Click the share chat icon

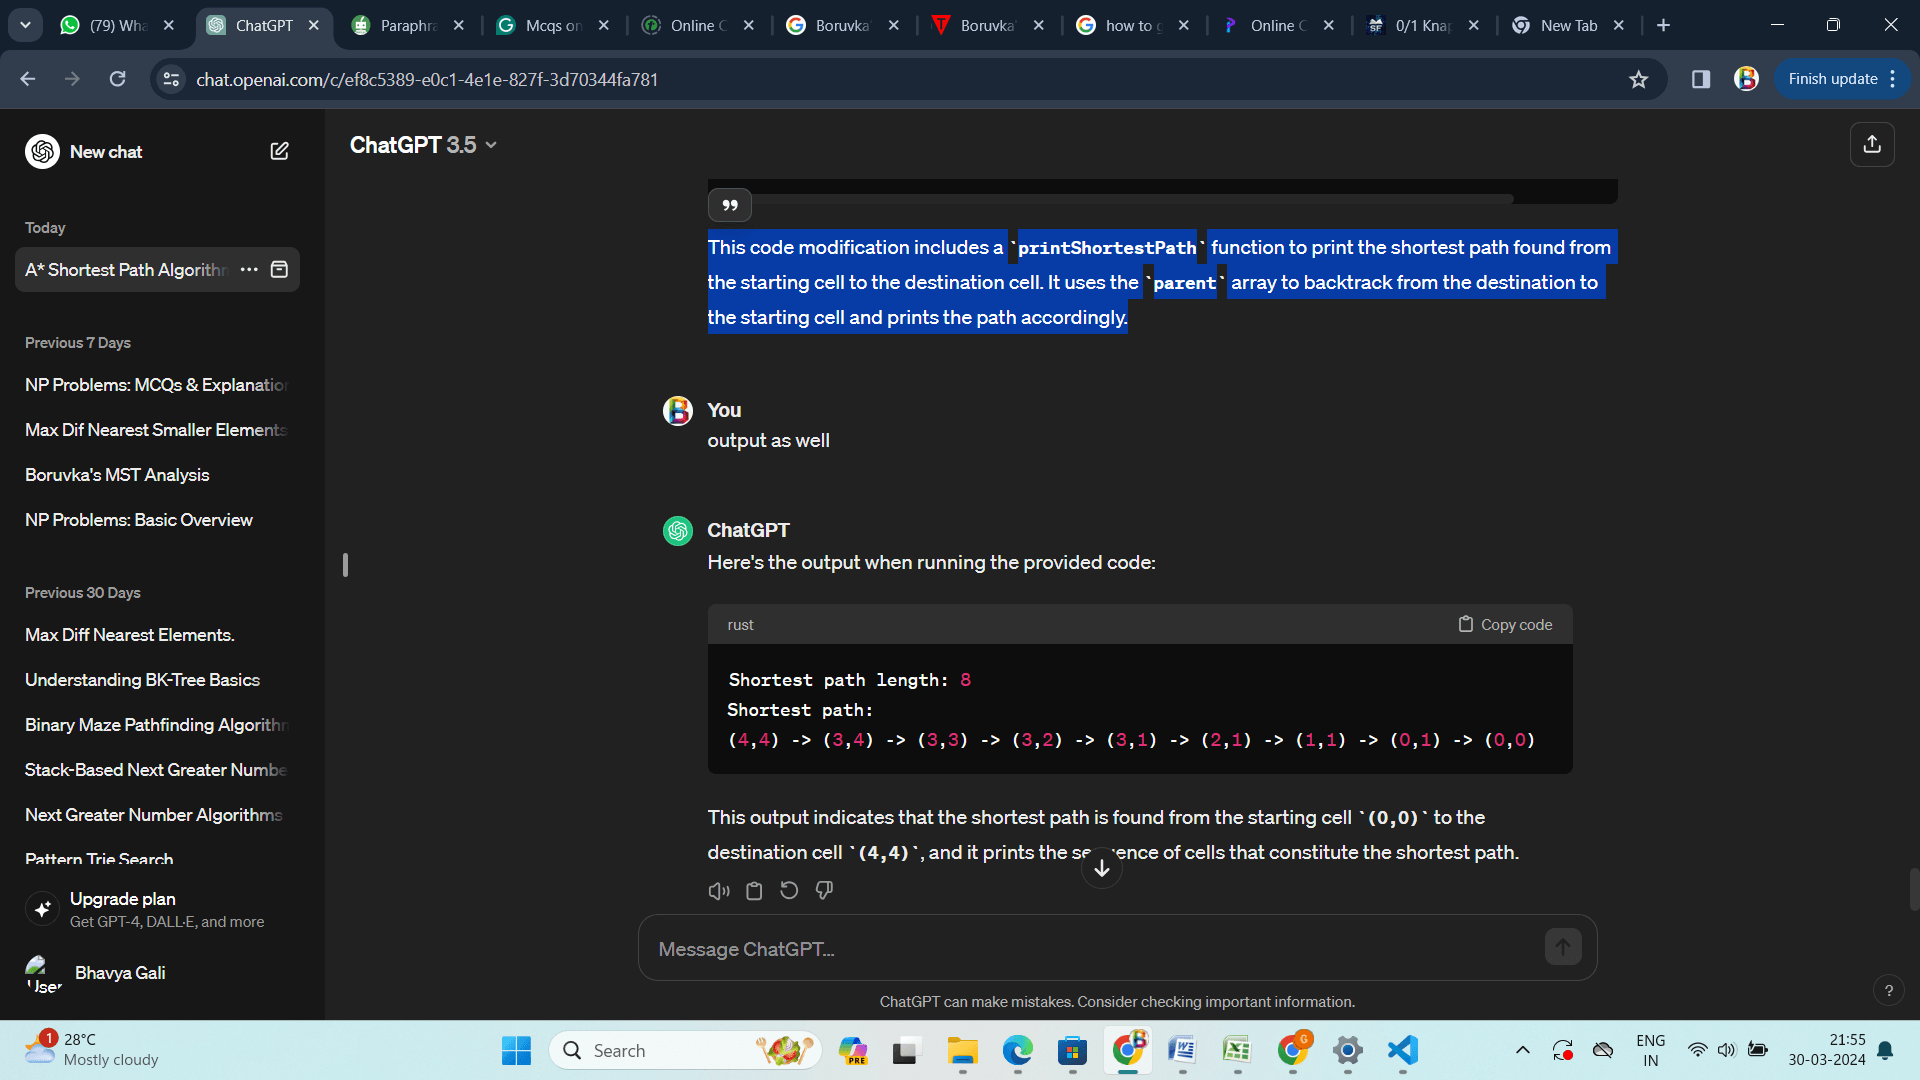(x=1872, y=145)
